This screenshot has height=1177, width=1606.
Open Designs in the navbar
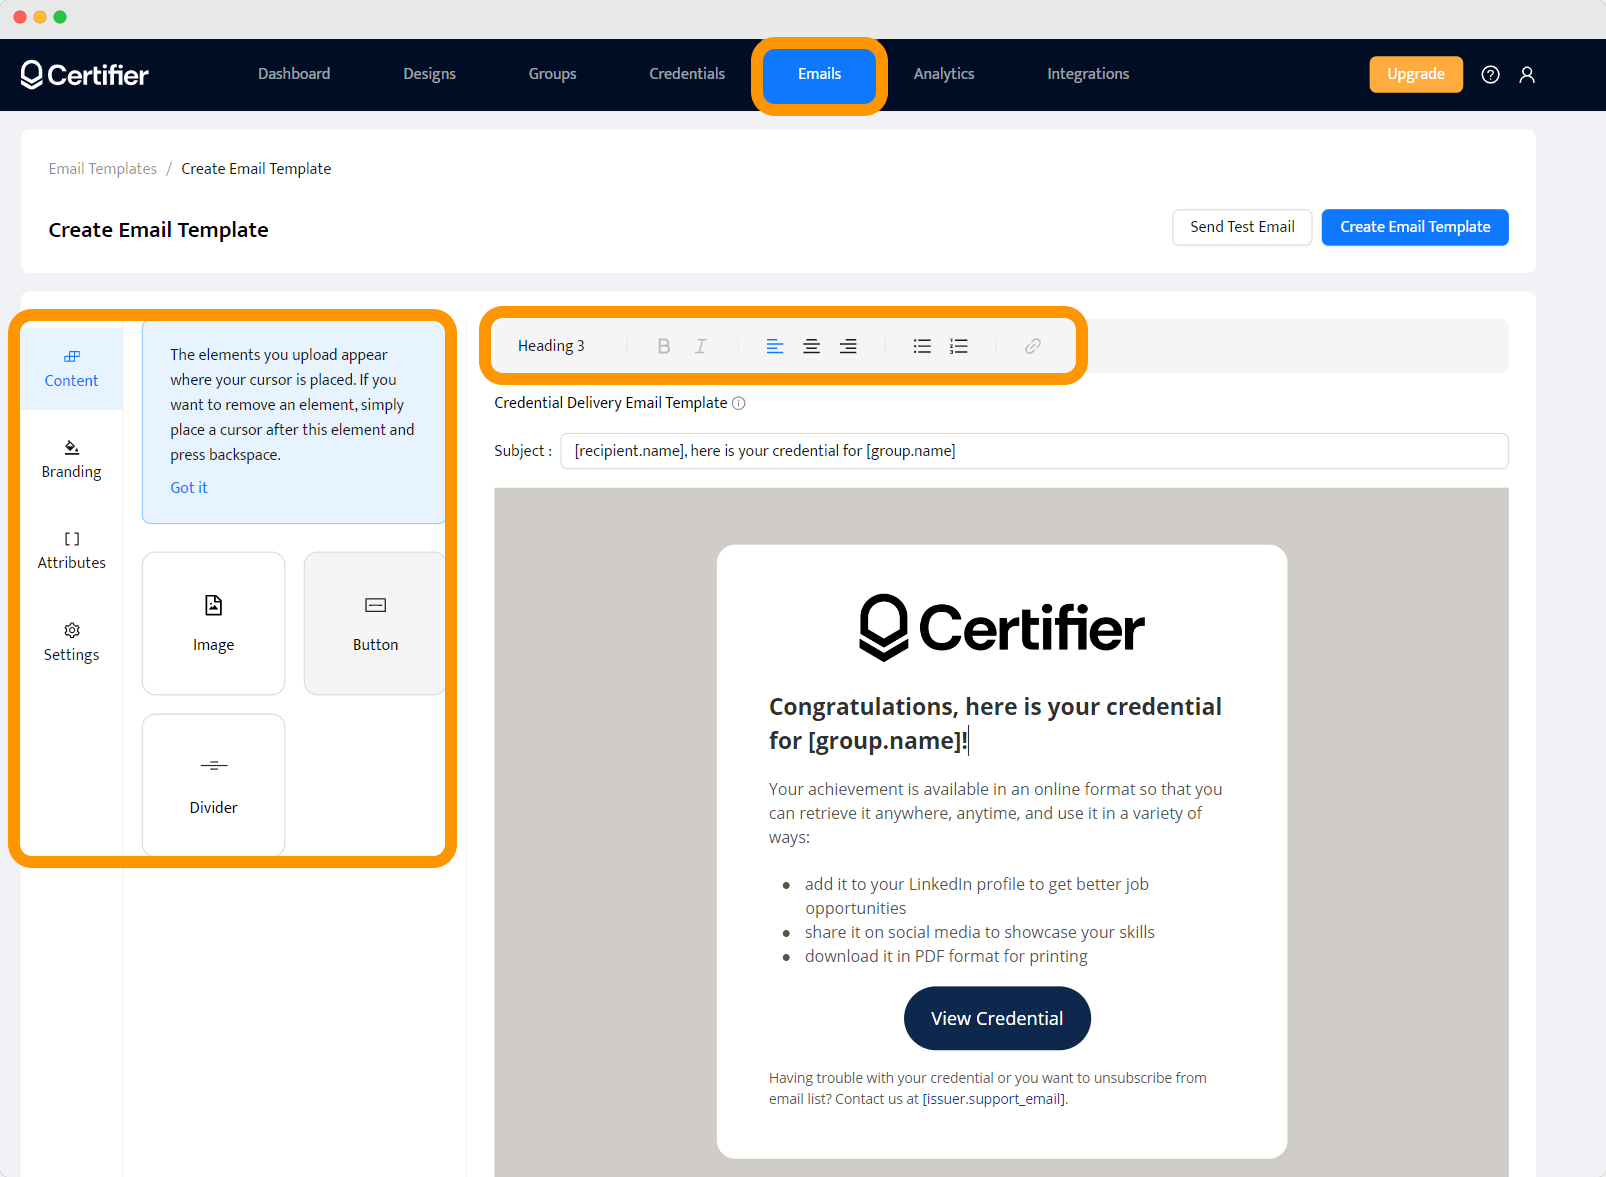(429, 74)
